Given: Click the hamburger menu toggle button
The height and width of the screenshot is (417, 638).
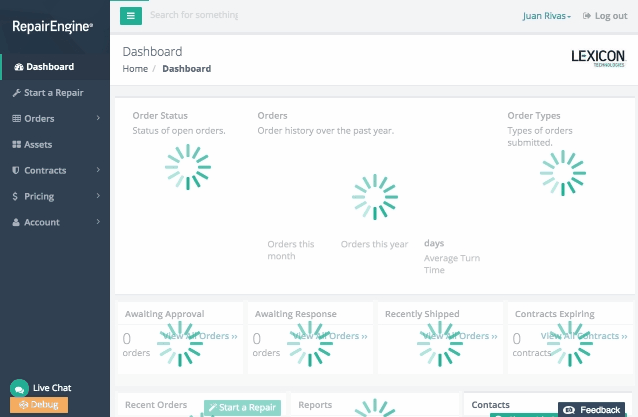Looking at the screenshot, I should (x=131, y=15).
